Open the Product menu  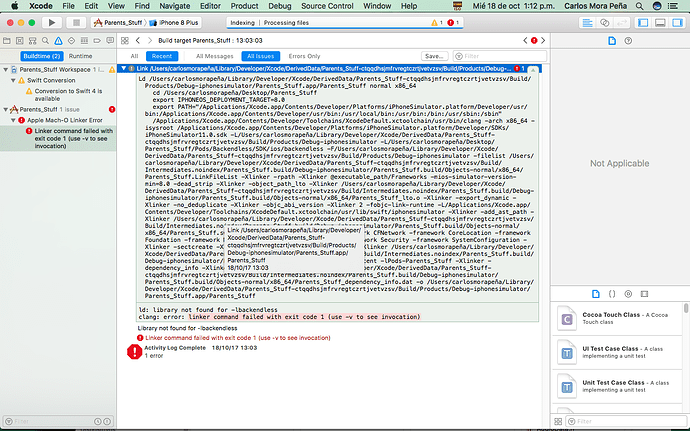(x=244, y=6)
